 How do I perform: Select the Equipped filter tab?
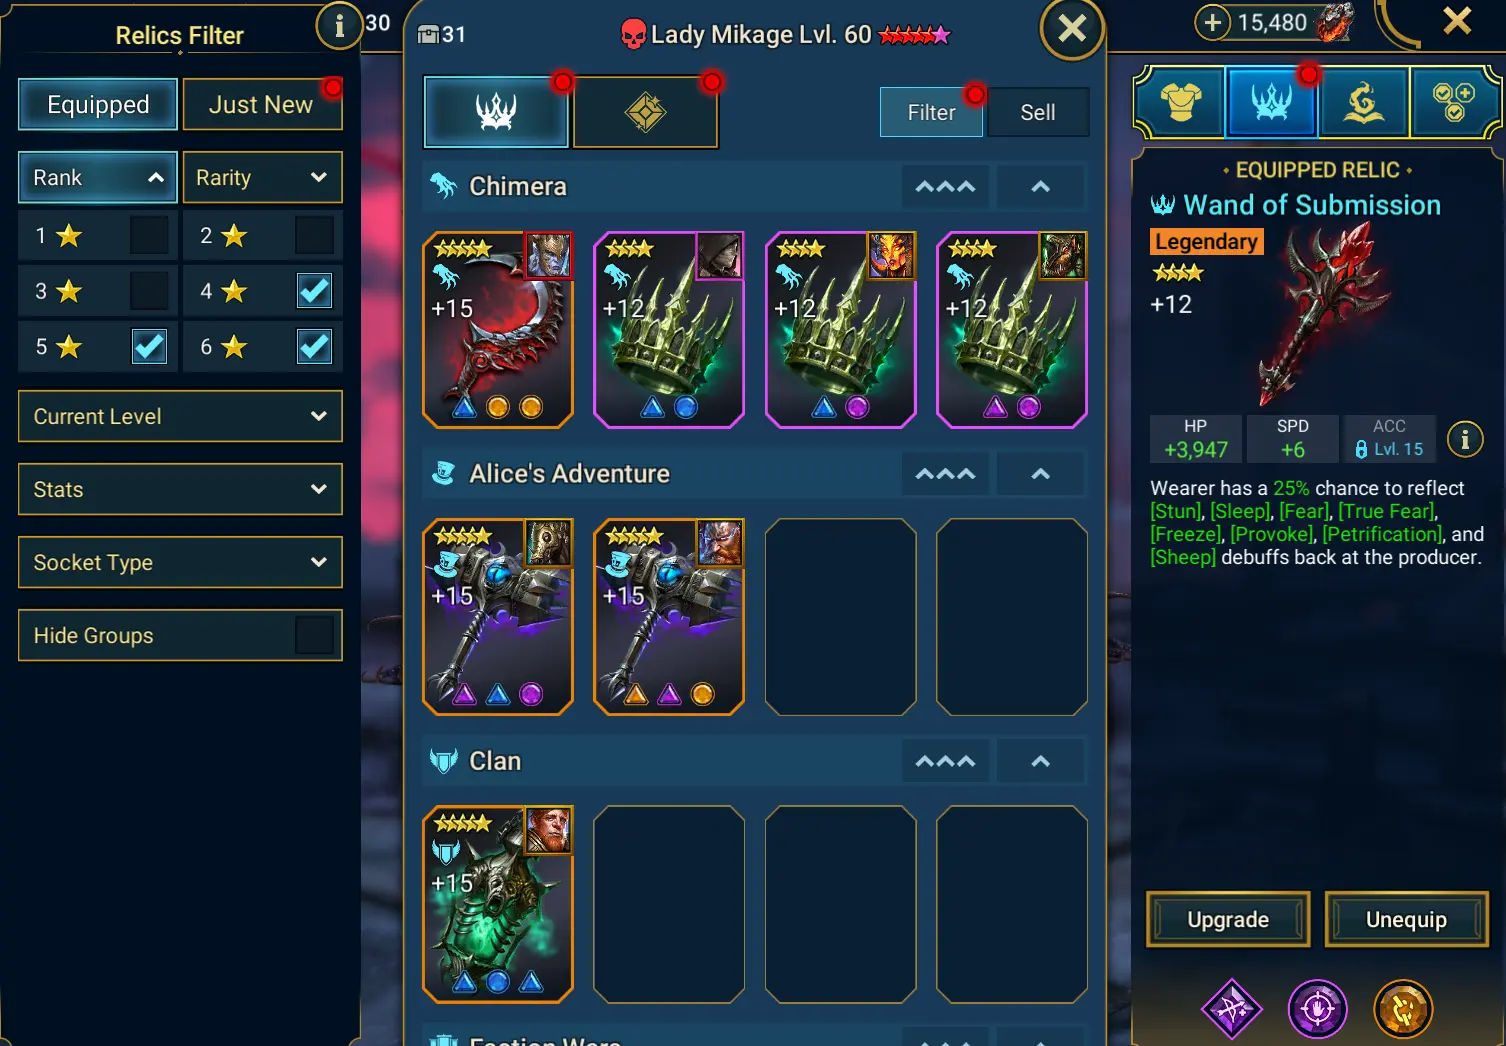pyautogui.click(x=98, y=104)
